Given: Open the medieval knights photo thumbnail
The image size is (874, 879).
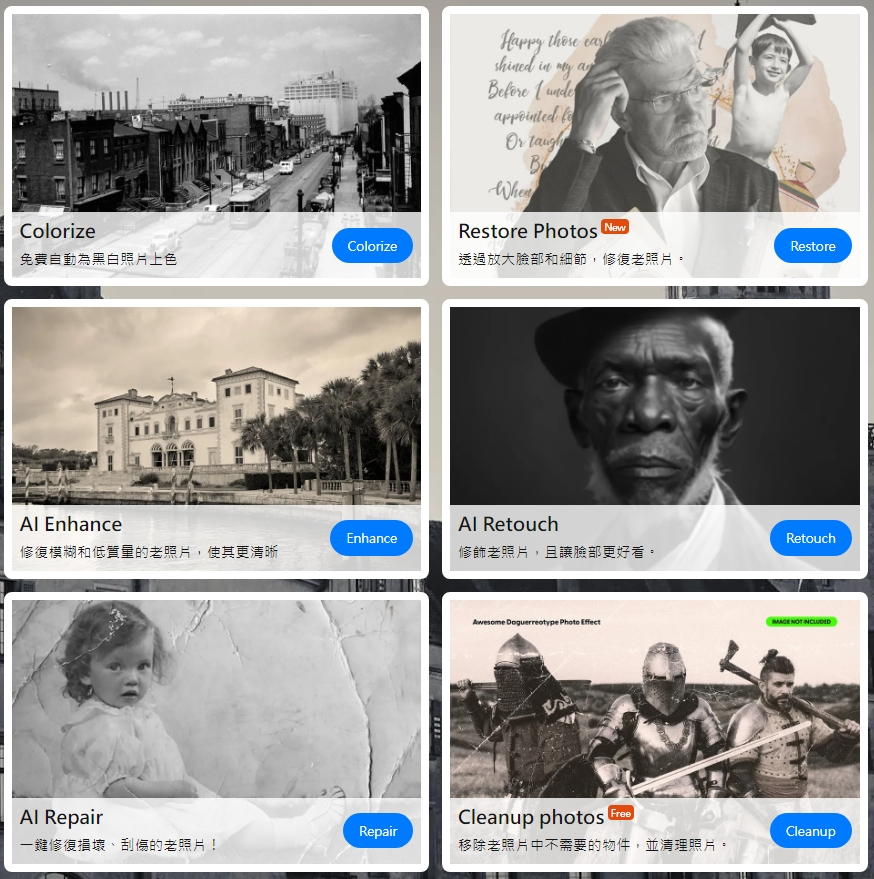Looking at the screenshot, I should (x=655, y=698).
